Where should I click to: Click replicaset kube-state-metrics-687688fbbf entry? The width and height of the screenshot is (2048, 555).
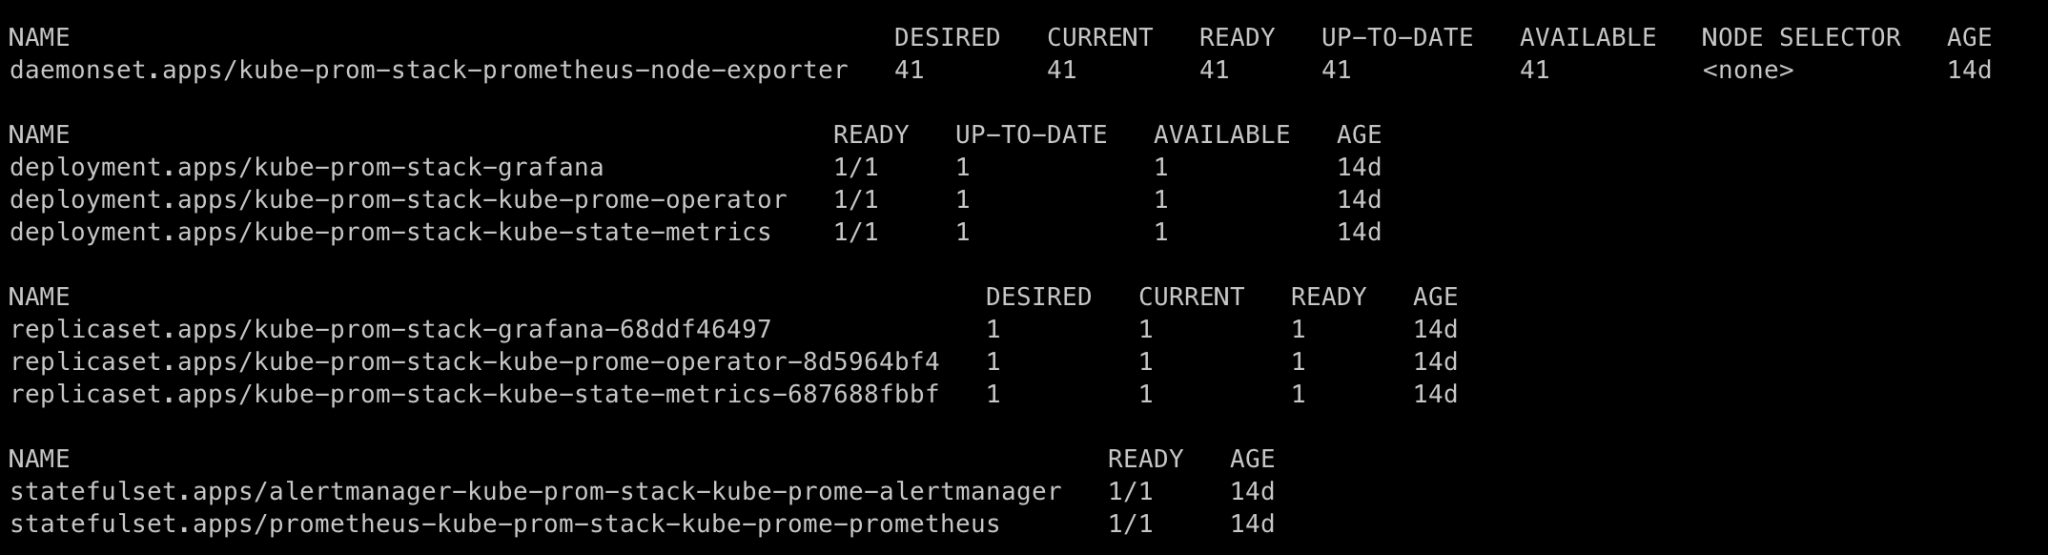(x=474, y=394)
